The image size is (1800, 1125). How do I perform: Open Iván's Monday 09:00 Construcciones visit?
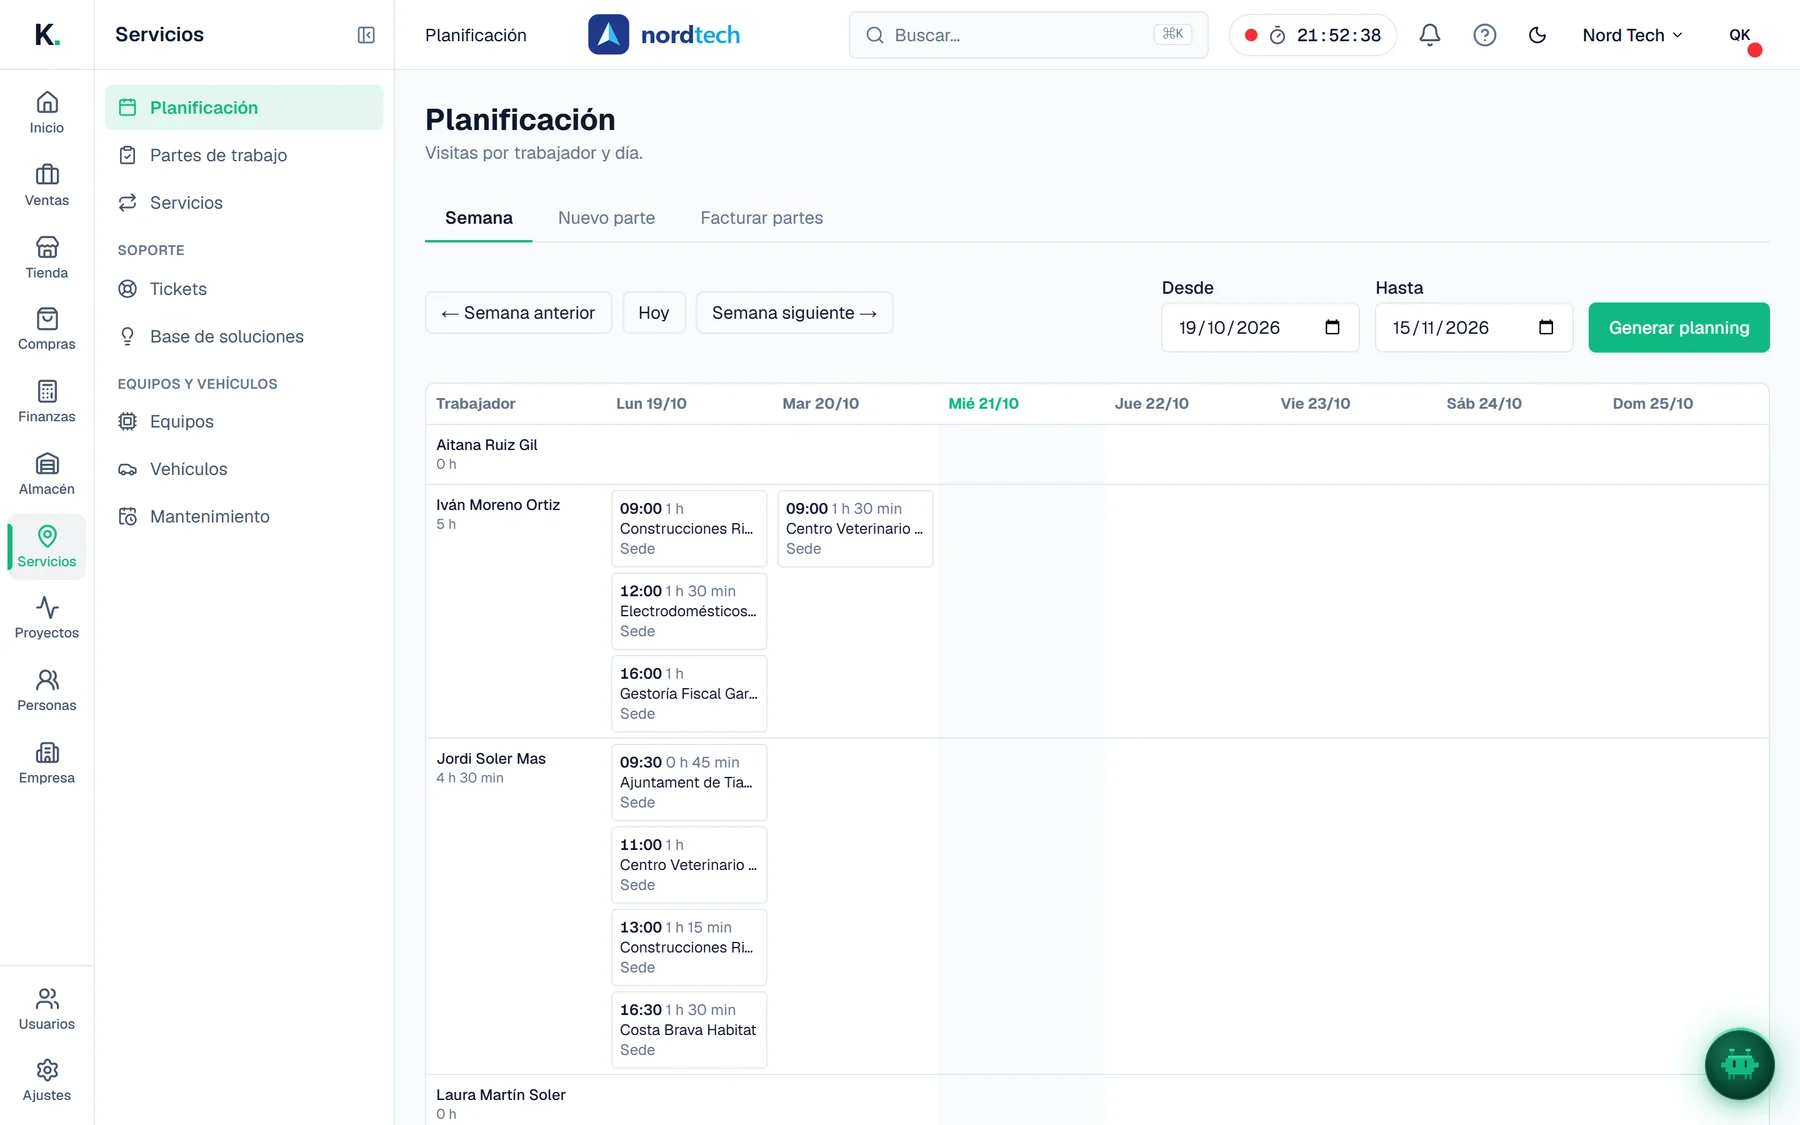[689, 529]
